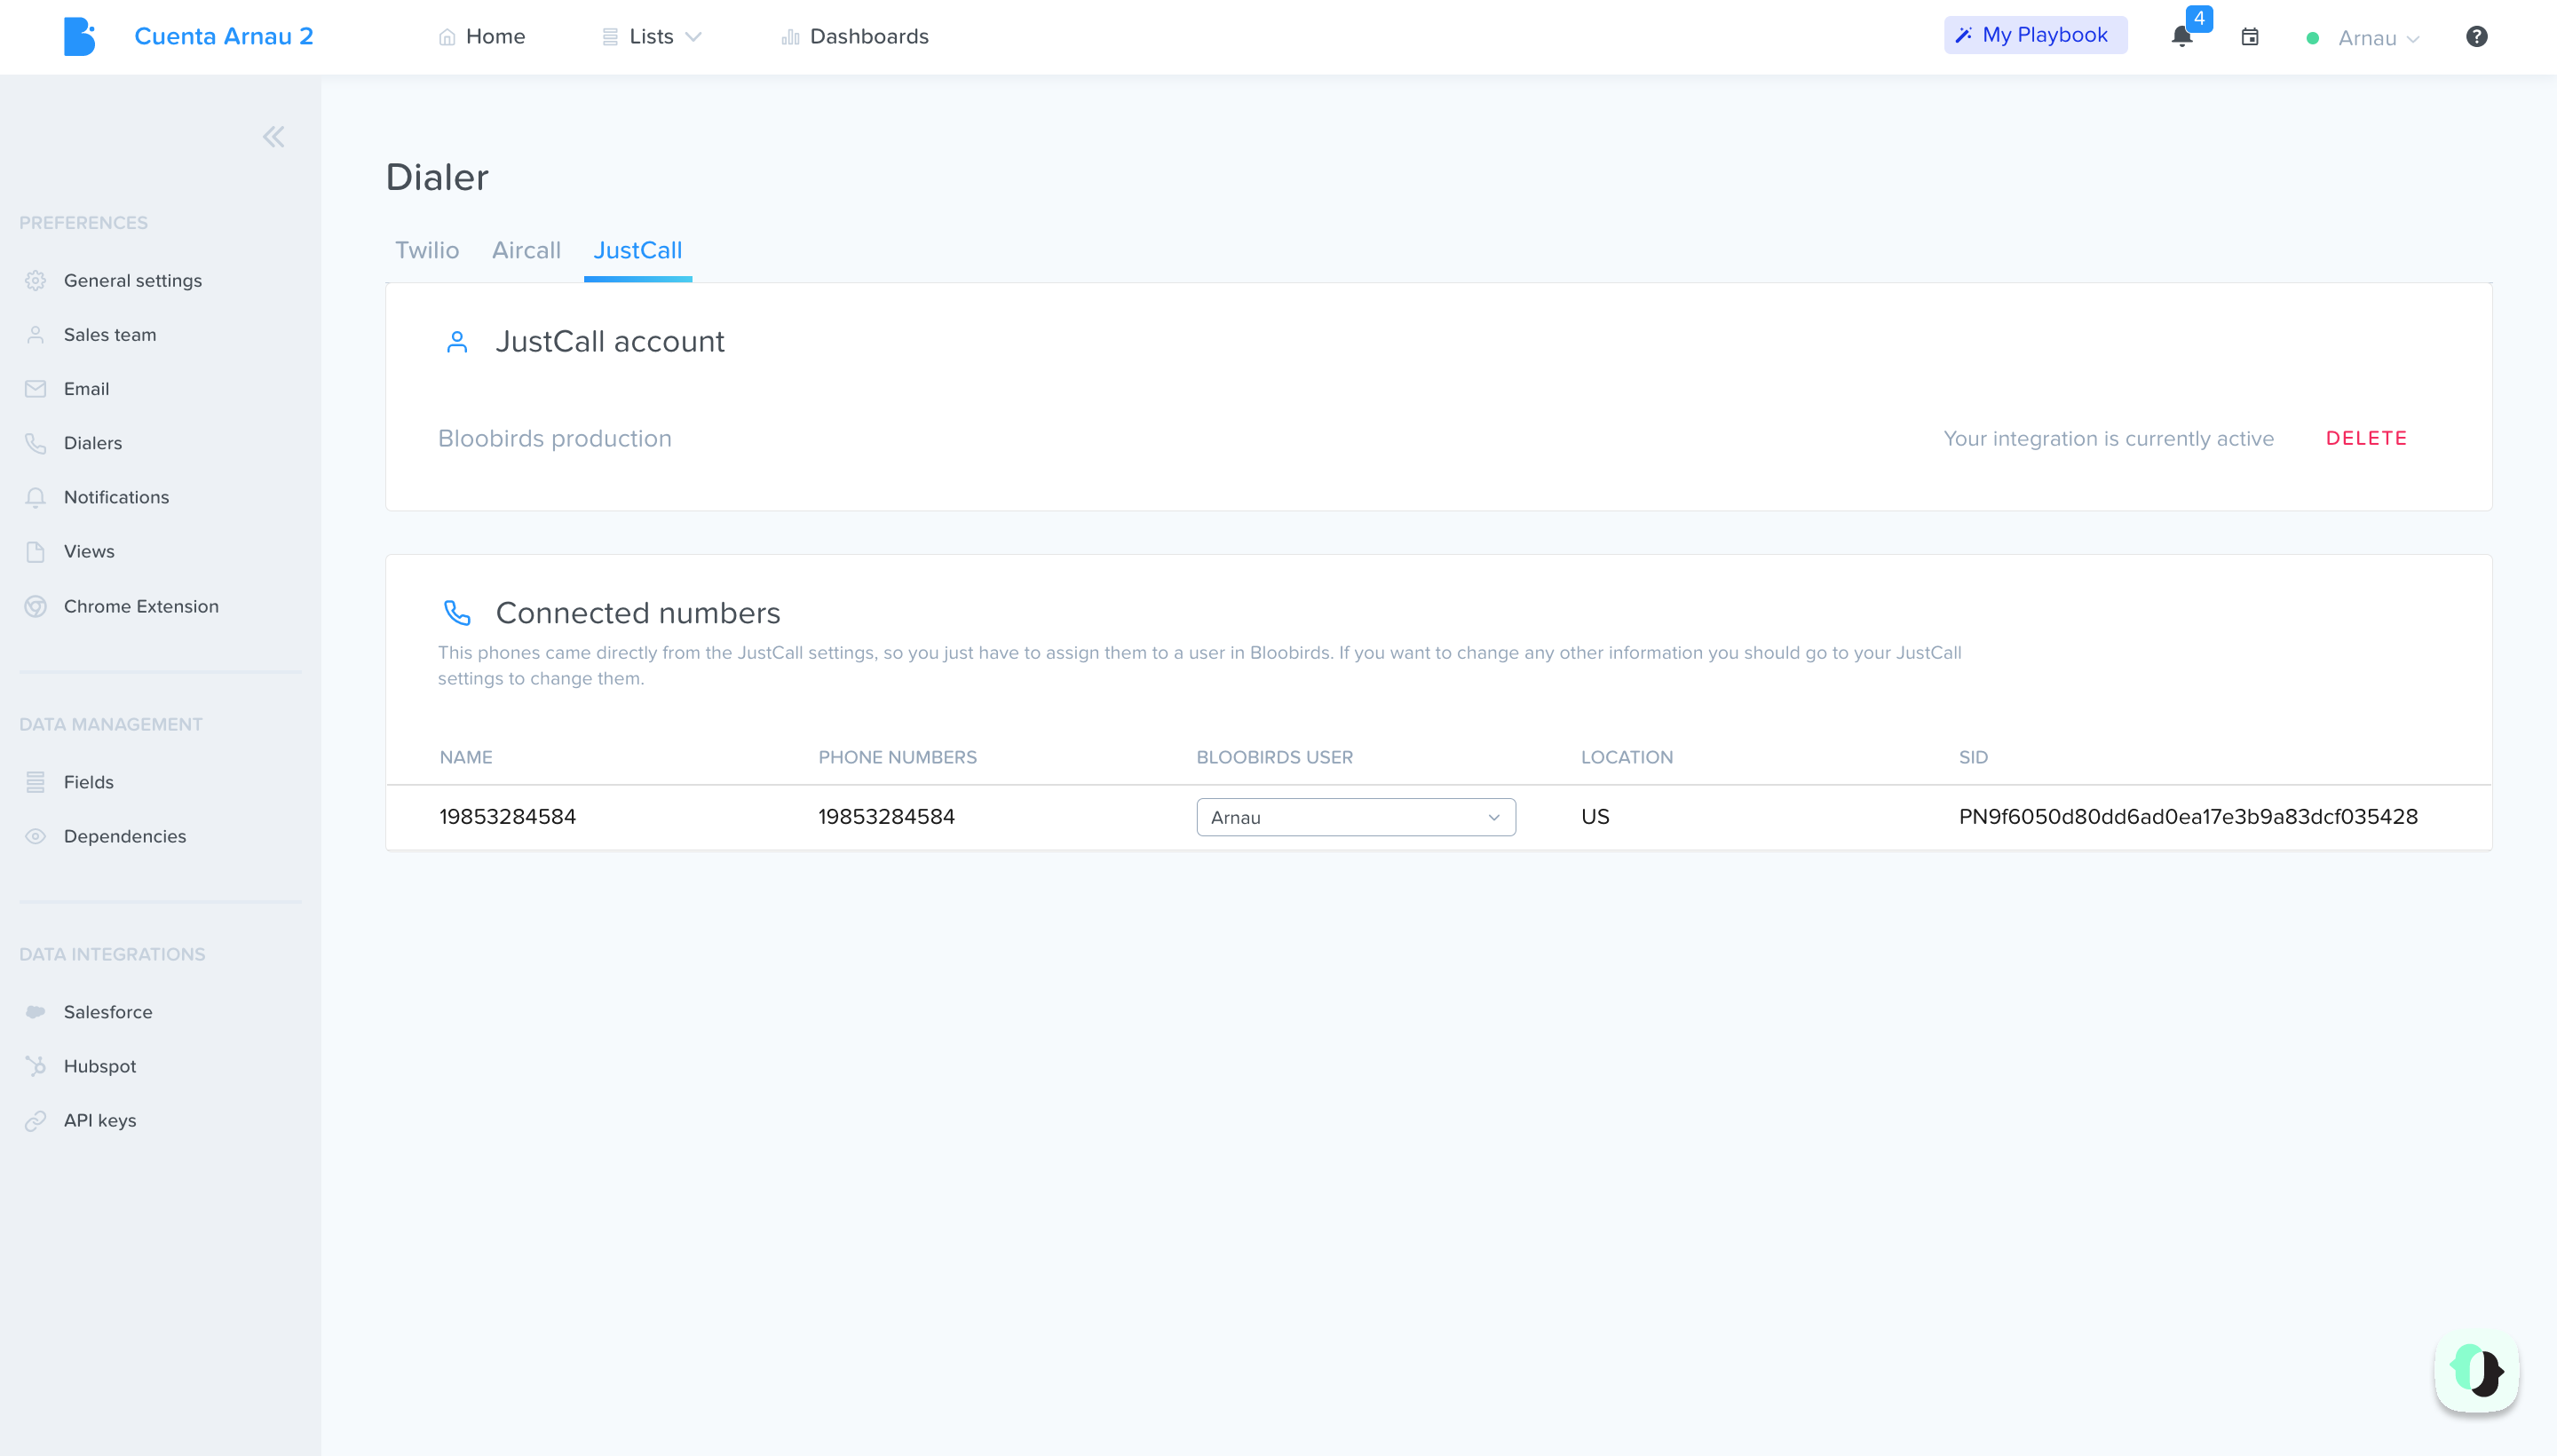Click the PHONE NUMBERS column header
Image resolution: width=2557 pixels, height=1456 pixels.
click(897, 757)
